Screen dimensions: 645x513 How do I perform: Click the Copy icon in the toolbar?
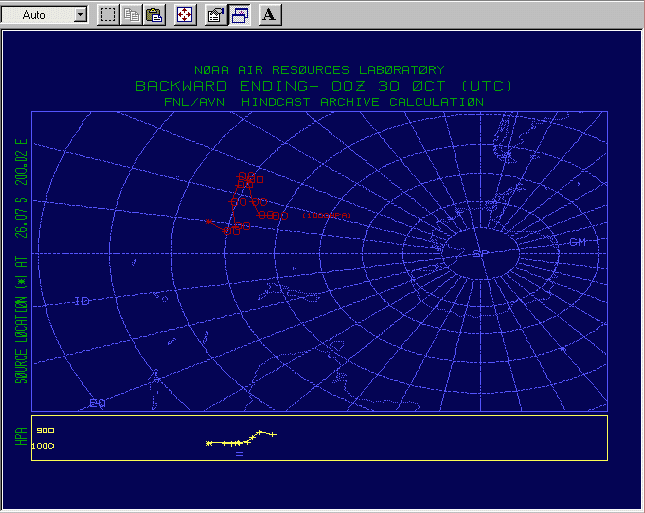131,15
